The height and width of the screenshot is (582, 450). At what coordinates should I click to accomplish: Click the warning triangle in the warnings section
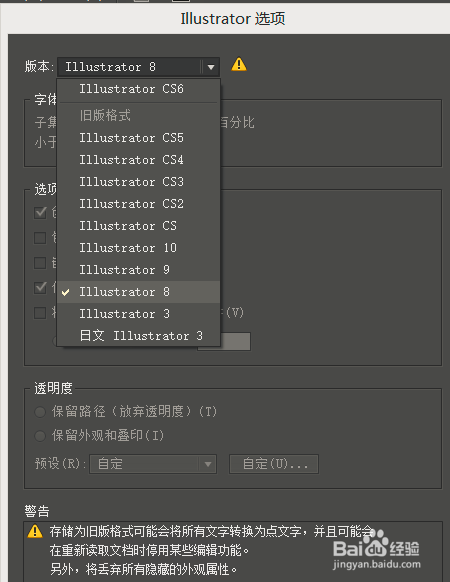[35, 531]
